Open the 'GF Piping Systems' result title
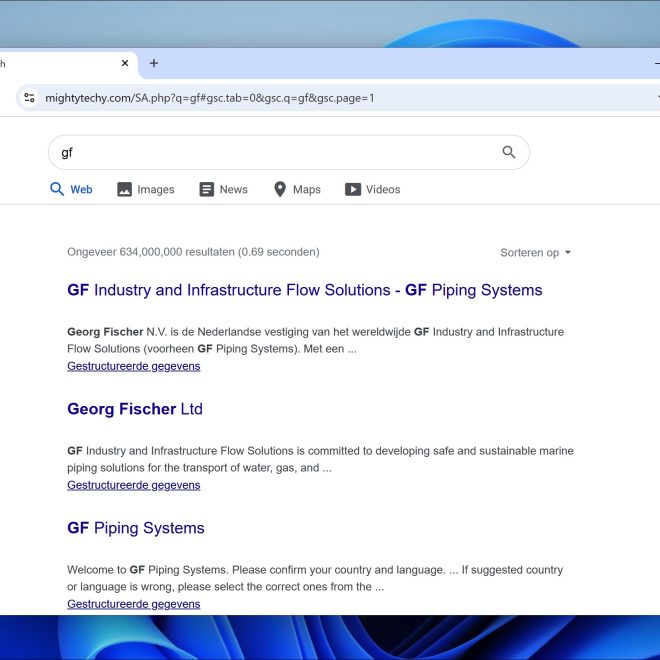 coord(135,528)
